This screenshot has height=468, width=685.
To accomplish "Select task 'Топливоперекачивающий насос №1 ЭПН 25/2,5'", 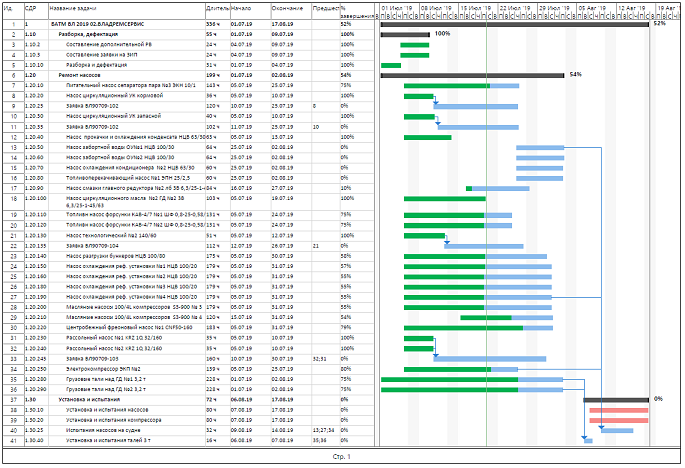I will [x=128, y=178].
